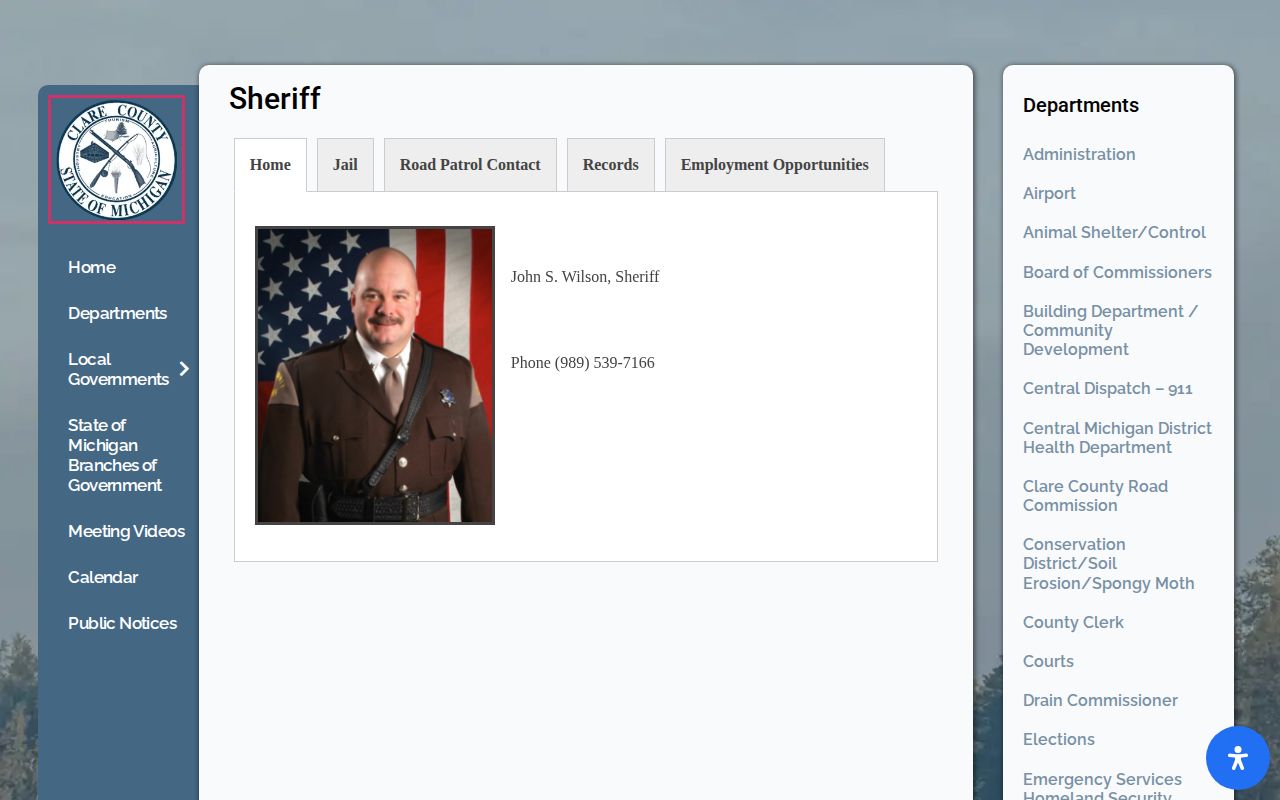The height and width of the screenshot is (800, 1280).
Task: Click the Clare County seal logo
Action: point(117,159)
